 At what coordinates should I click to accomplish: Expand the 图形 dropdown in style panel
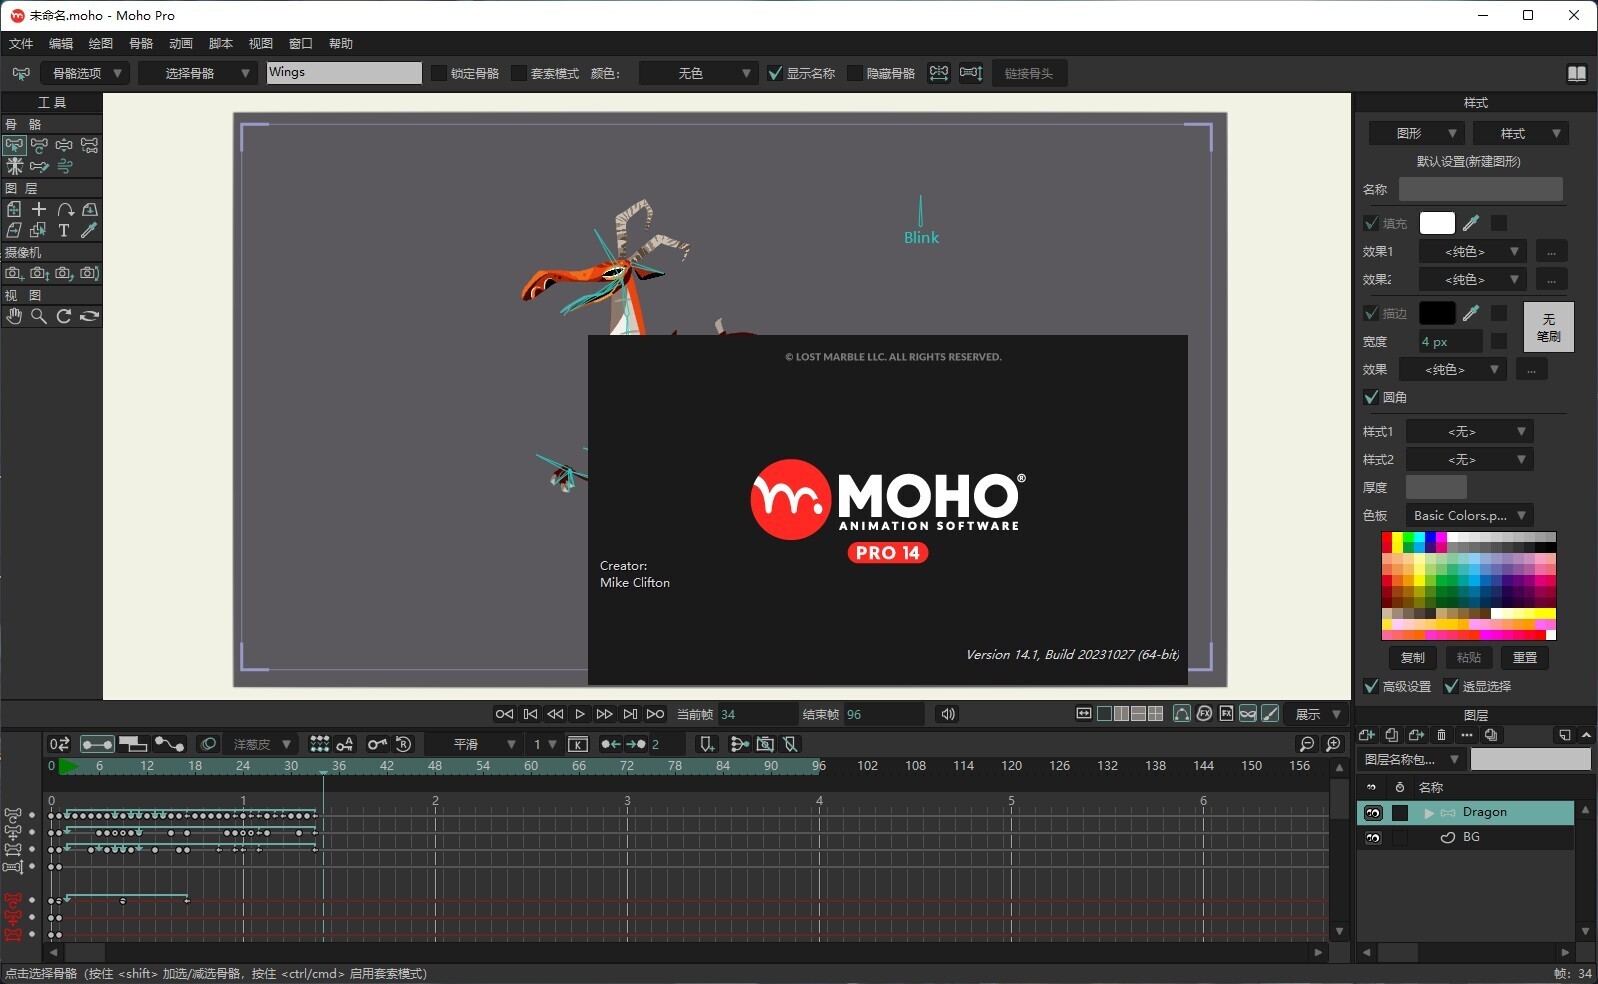pos(1417,133)
